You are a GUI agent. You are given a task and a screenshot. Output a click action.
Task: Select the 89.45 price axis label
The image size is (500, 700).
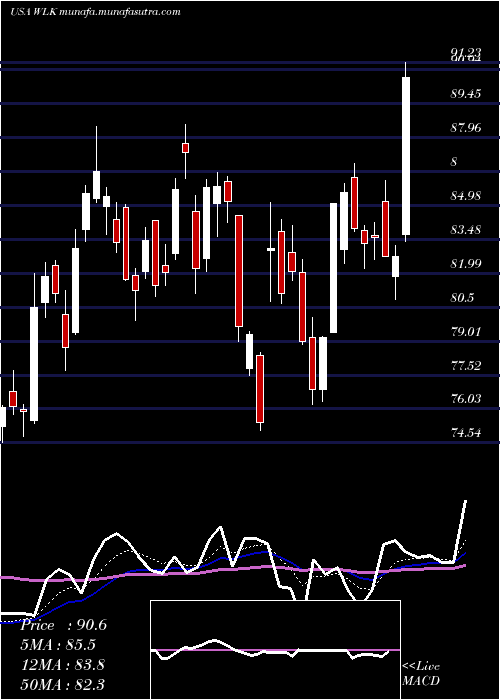[x=466, y=94]
